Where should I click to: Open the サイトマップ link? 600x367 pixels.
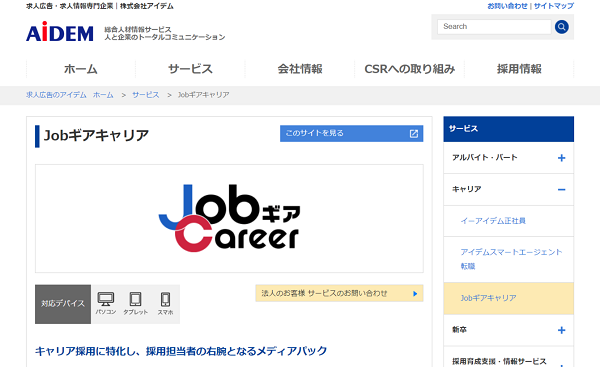554,6
